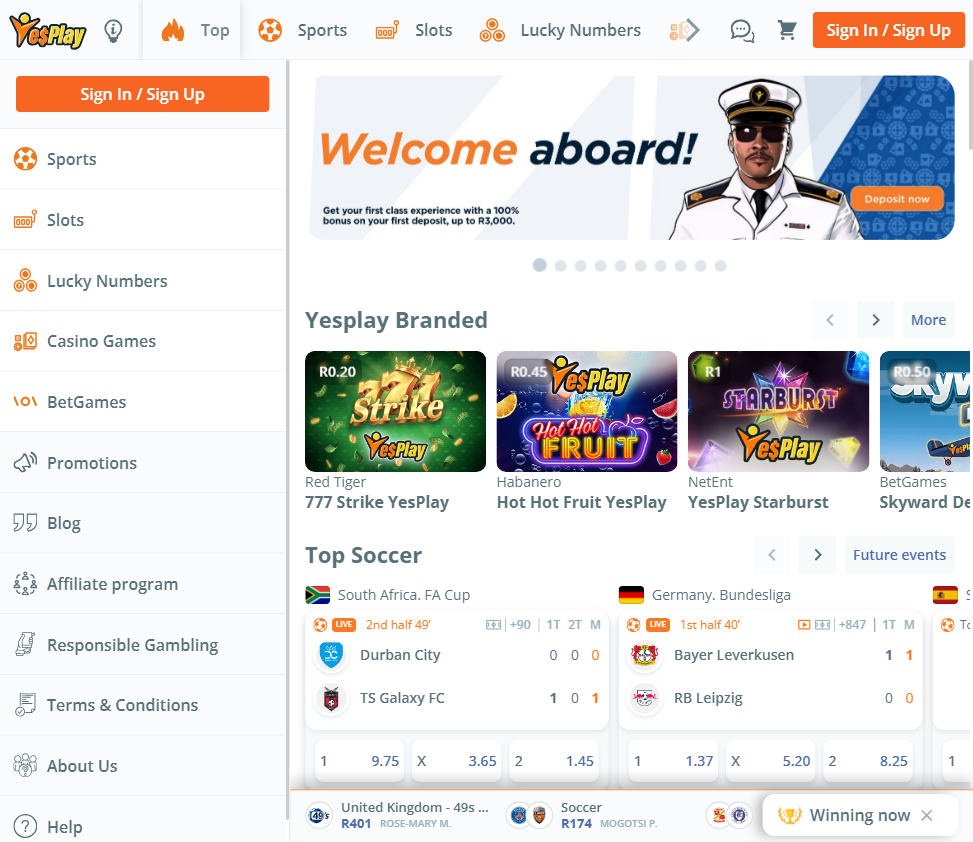Open the shopping cart betslip icon
The width and height of the screenshot is (973, 842).
tap(787, 30)
